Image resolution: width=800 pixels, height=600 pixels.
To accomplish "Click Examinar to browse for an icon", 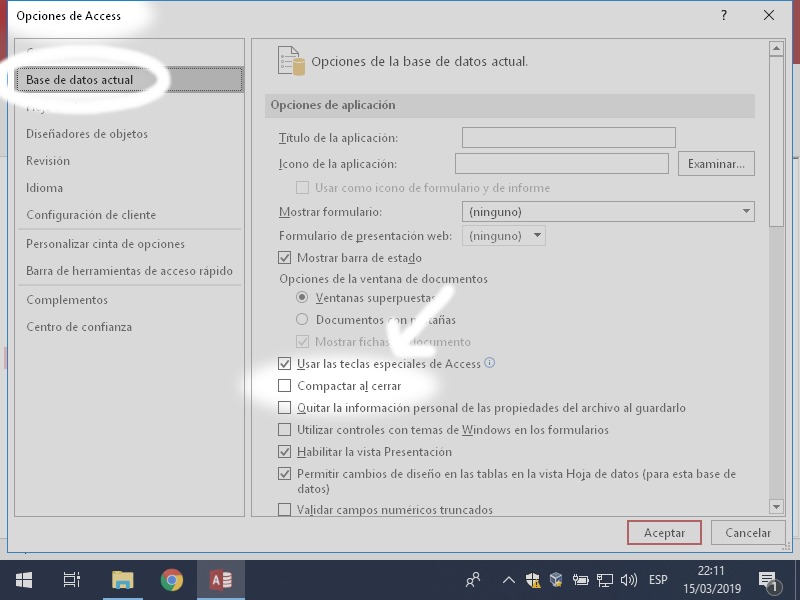I will [716, 162].
